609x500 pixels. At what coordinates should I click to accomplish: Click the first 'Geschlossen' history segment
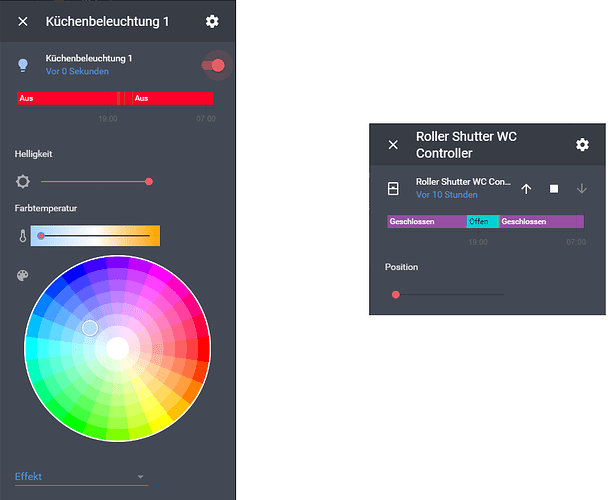(427, 221)
